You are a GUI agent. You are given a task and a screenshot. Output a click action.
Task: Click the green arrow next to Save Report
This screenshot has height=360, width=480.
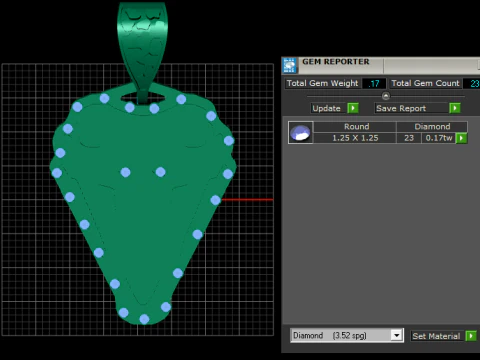click(x=455, y=108)
